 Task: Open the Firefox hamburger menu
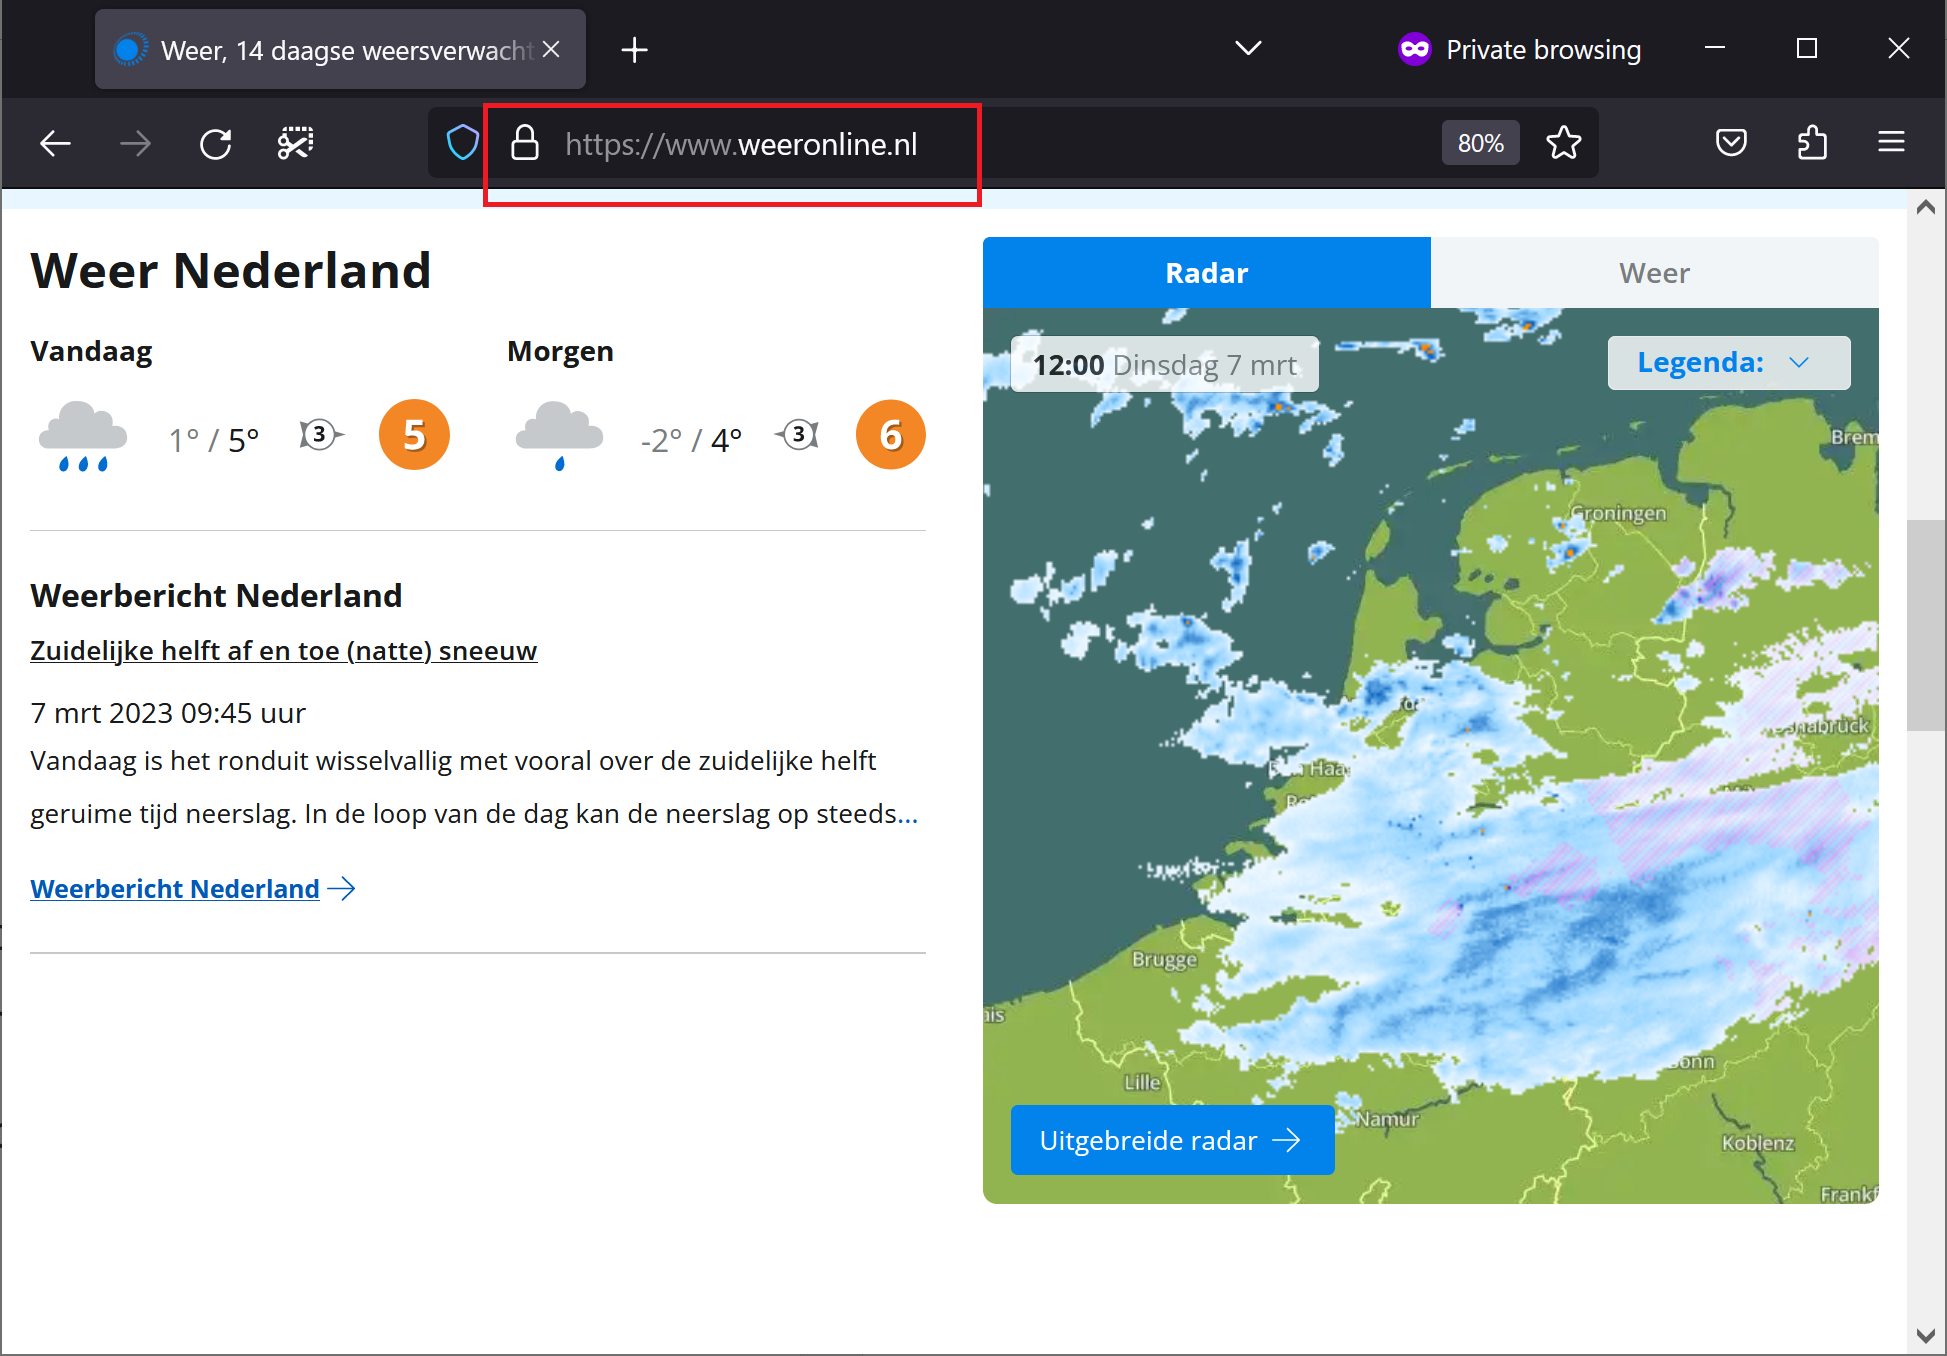click(1891, 142)
